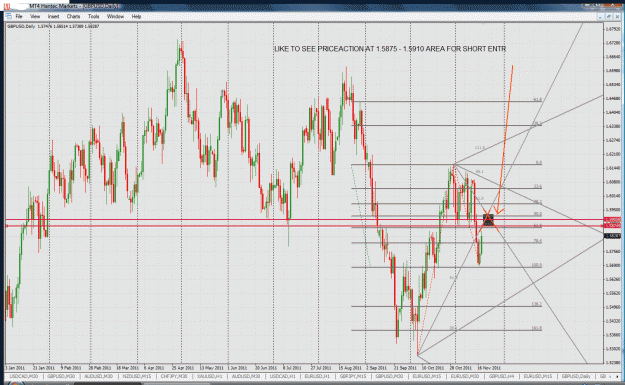The image size is (625, 385).
Task: Open the File menu
Action: tap(19, 16)
